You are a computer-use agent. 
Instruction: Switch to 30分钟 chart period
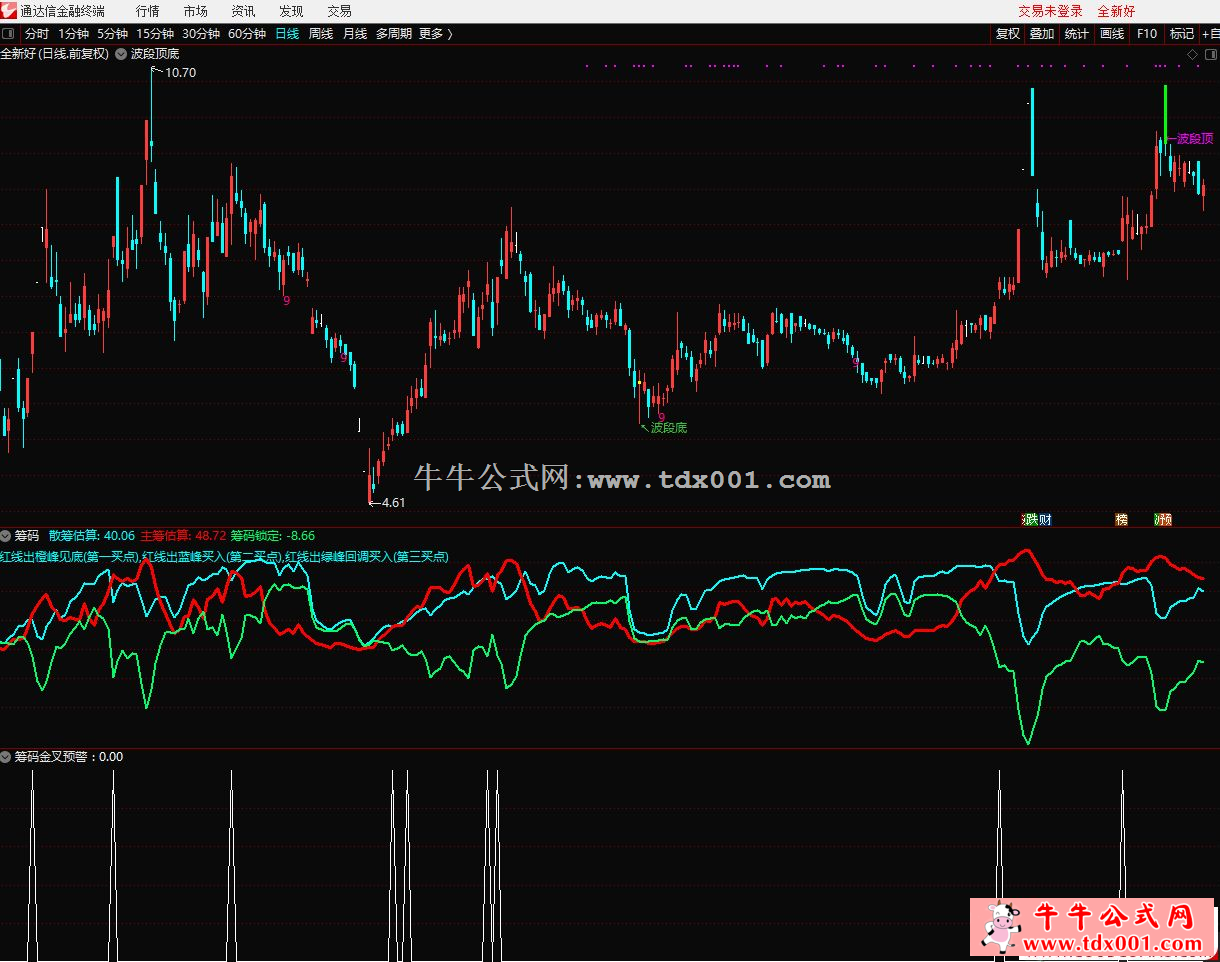pos(201,34)
